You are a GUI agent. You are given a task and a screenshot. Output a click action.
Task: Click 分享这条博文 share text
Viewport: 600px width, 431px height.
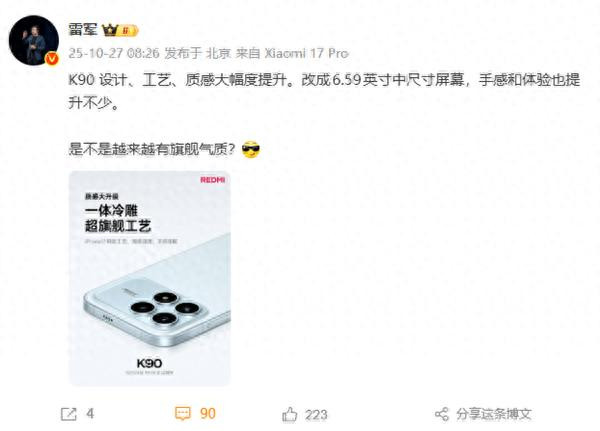tap(494, 414)
